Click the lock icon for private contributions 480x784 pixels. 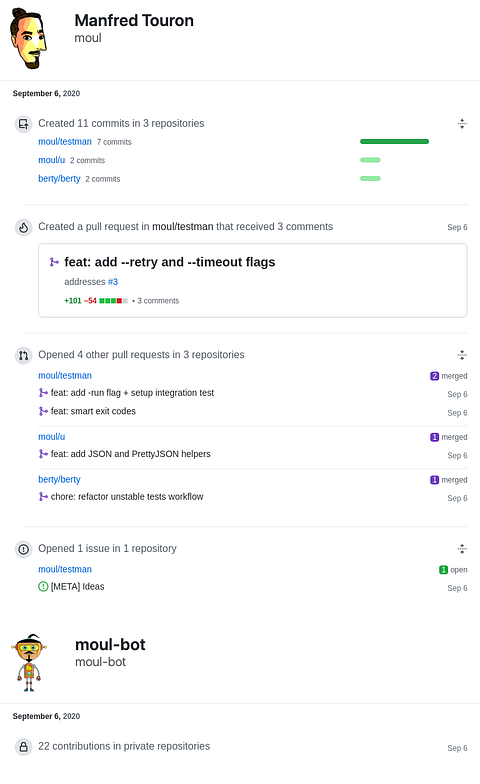click(24, 747)
